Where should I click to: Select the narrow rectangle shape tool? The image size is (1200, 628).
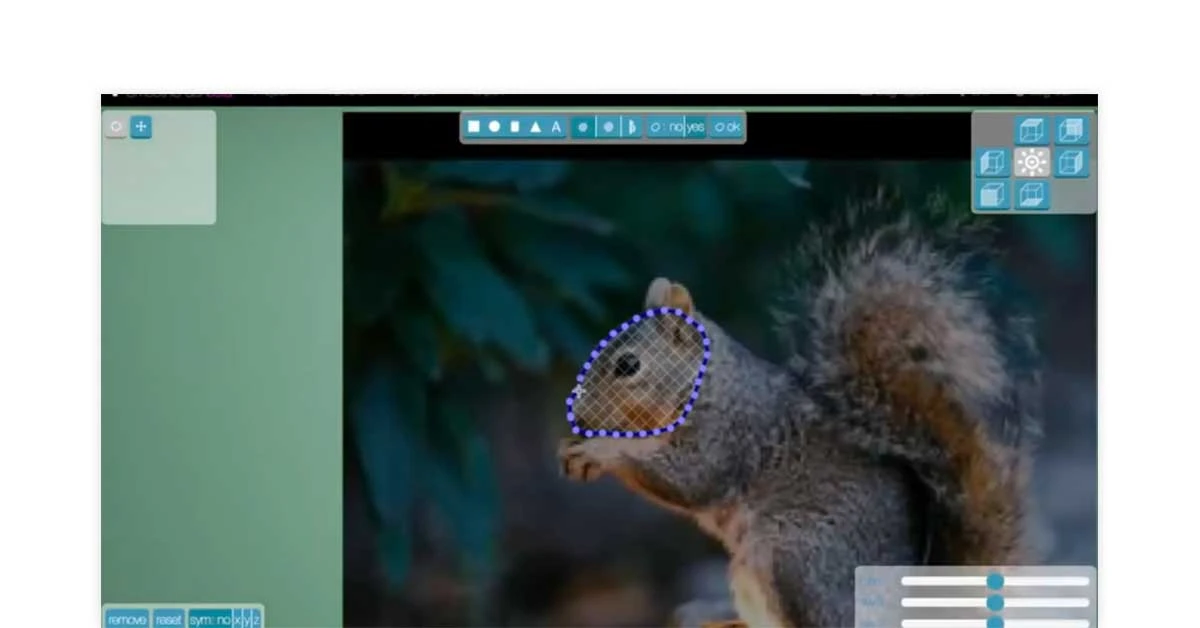coord(515,127)
